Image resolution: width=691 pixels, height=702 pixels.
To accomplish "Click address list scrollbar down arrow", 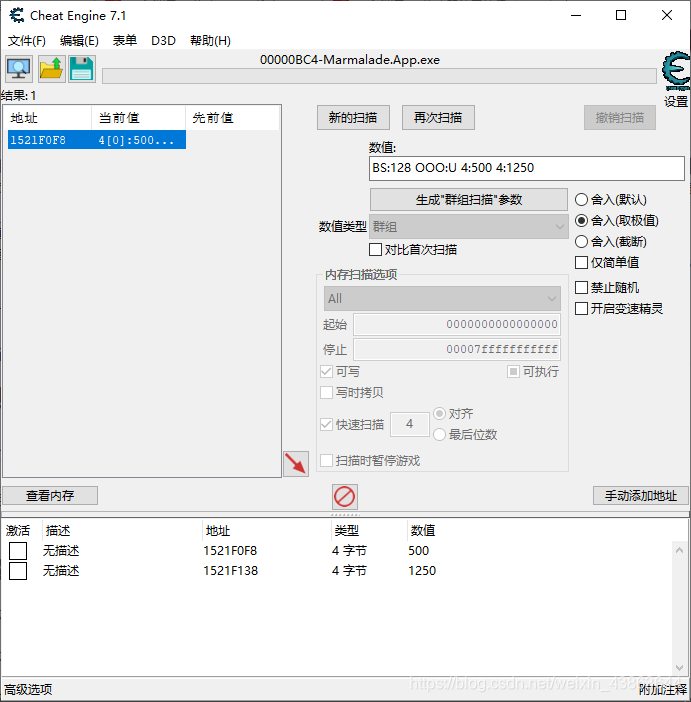I will tap(679, 668).
